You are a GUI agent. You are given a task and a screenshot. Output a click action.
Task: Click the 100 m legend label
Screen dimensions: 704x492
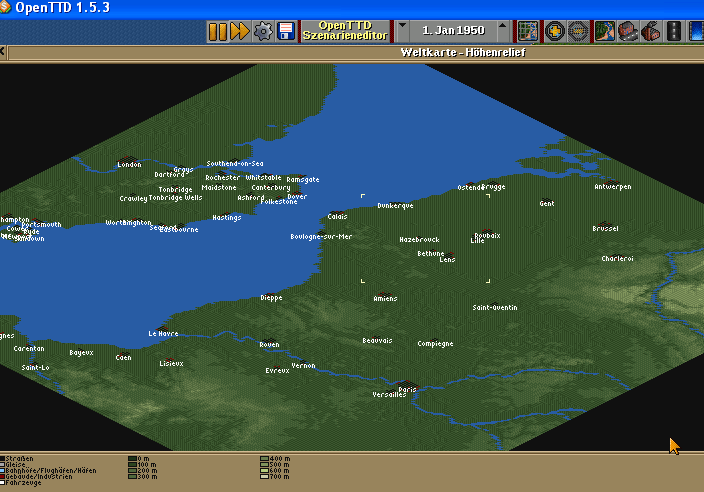[147, 465]
